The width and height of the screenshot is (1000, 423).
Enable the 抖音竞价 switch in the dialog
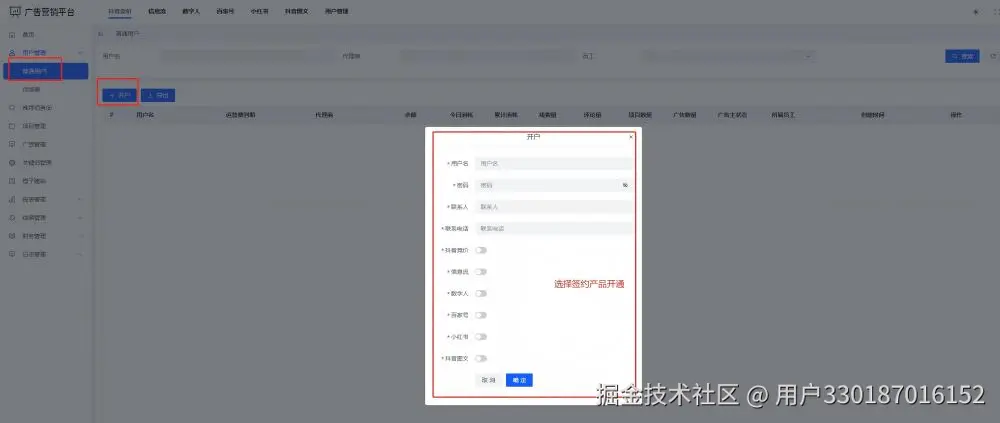point(481,250)
